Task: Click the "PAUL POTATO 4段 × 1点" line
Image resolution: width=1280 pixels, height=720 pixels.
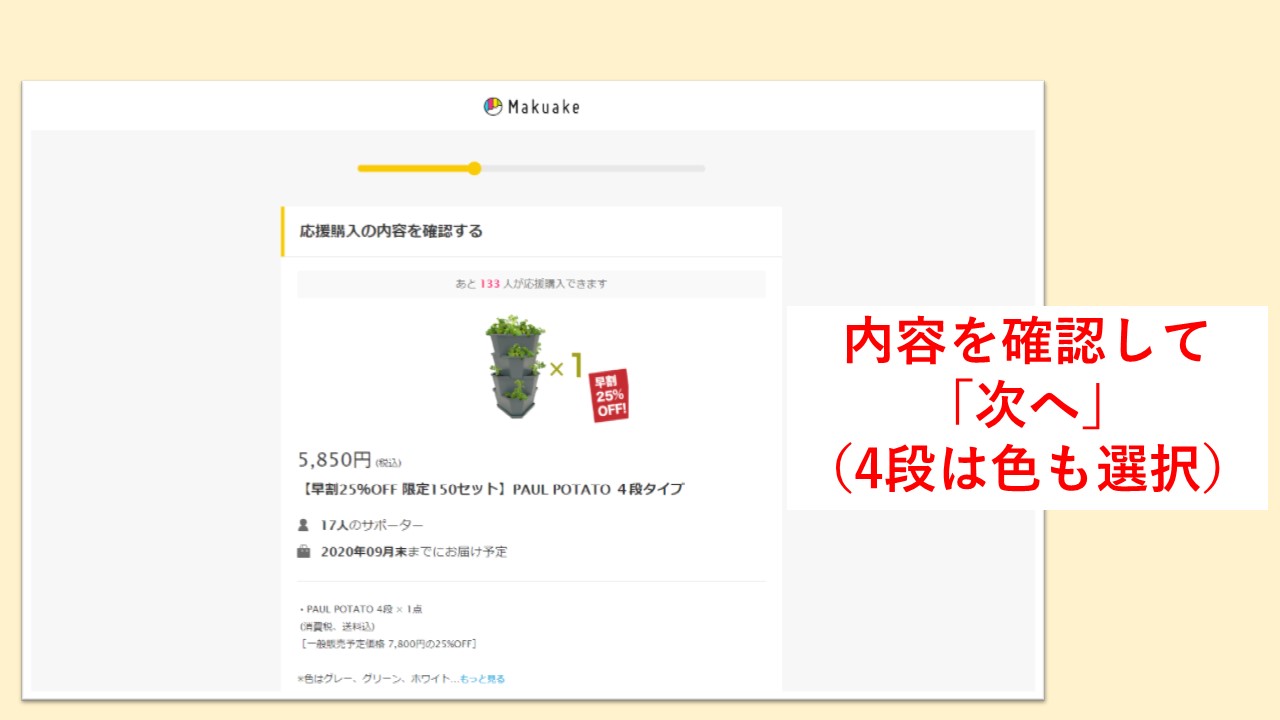Action: (x=360, y=609)
